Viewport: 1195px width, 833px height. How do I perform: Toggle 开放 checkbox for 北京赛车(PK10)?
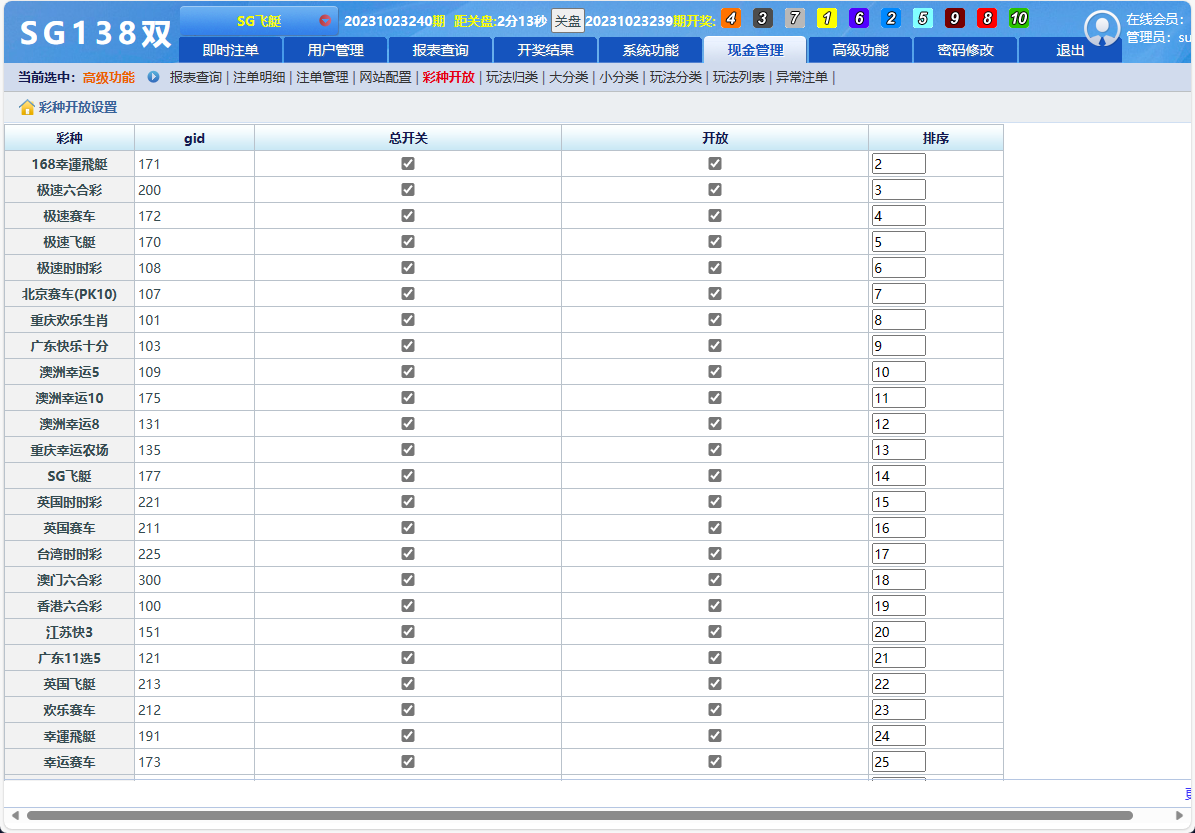[x=715, y=293]
